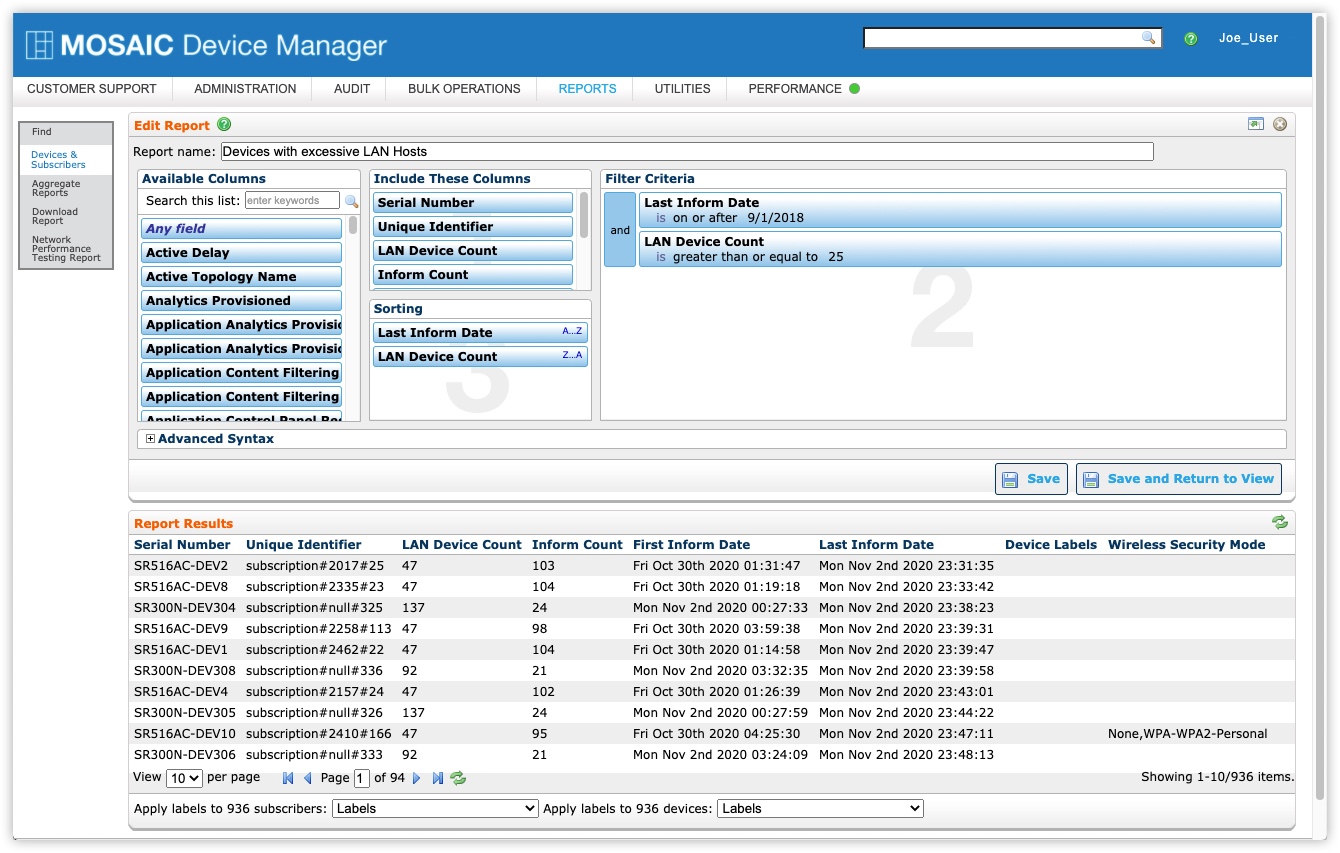Open help via green question mark near Joe_User
The height and width of the screenshot is (853, 1340).
tap(1191, 39)
